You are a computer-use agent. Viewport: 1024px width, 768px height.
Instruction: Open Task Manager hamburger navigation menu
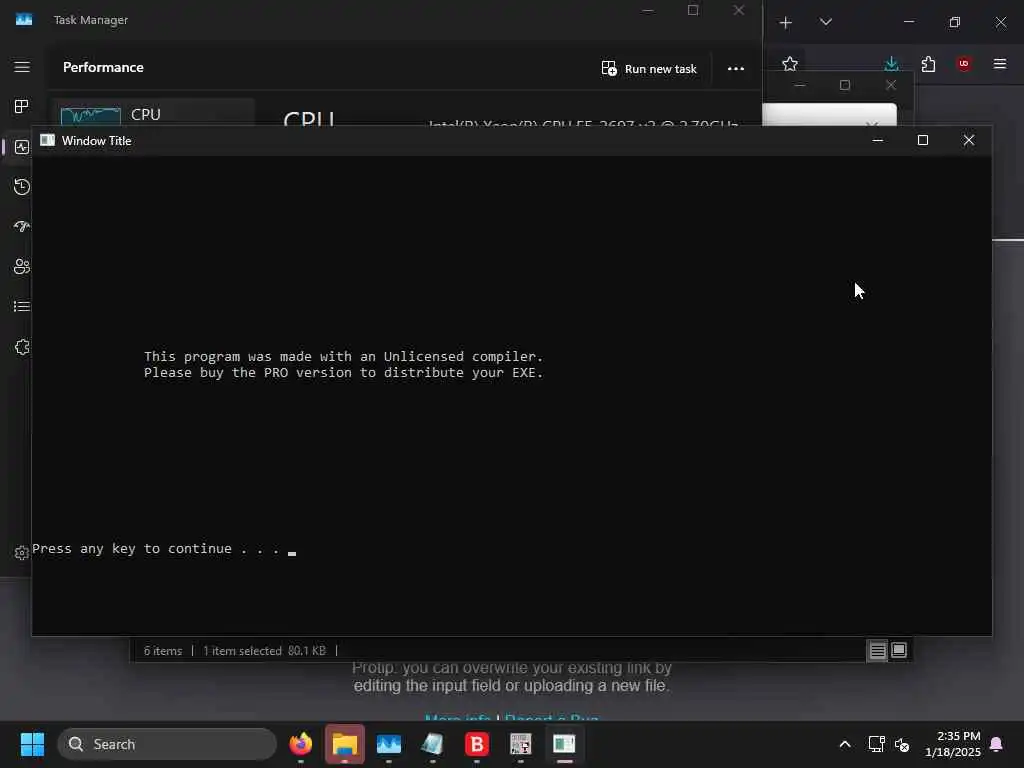coord(22,67)
